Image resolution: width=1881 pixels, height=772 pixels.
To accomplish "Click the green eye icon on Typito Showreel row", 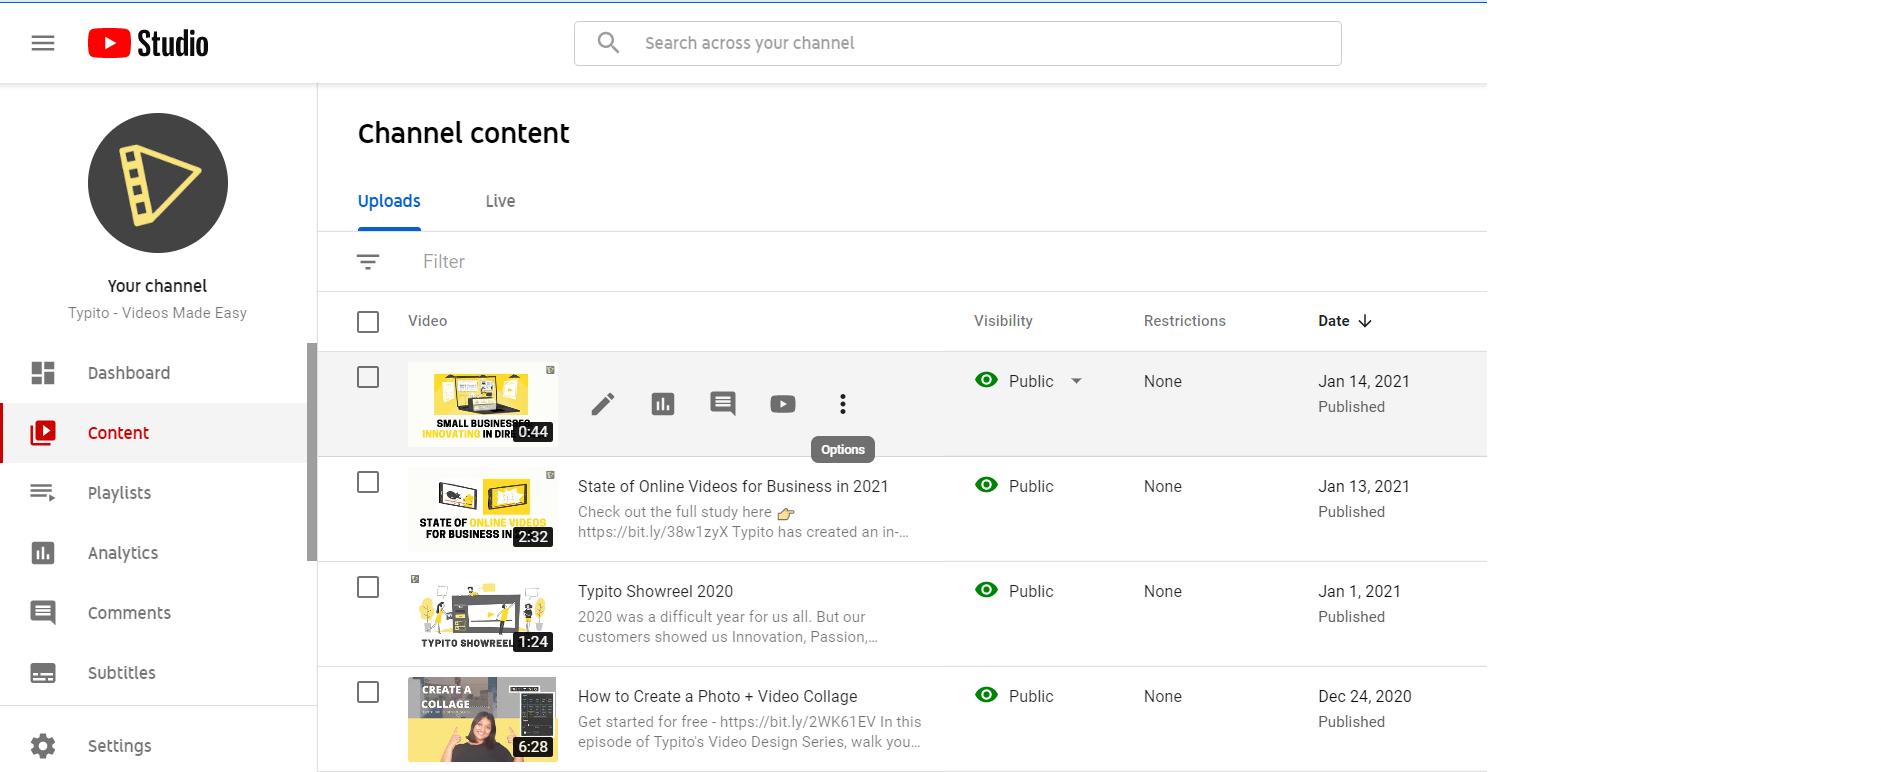I will tap(986, 590).
